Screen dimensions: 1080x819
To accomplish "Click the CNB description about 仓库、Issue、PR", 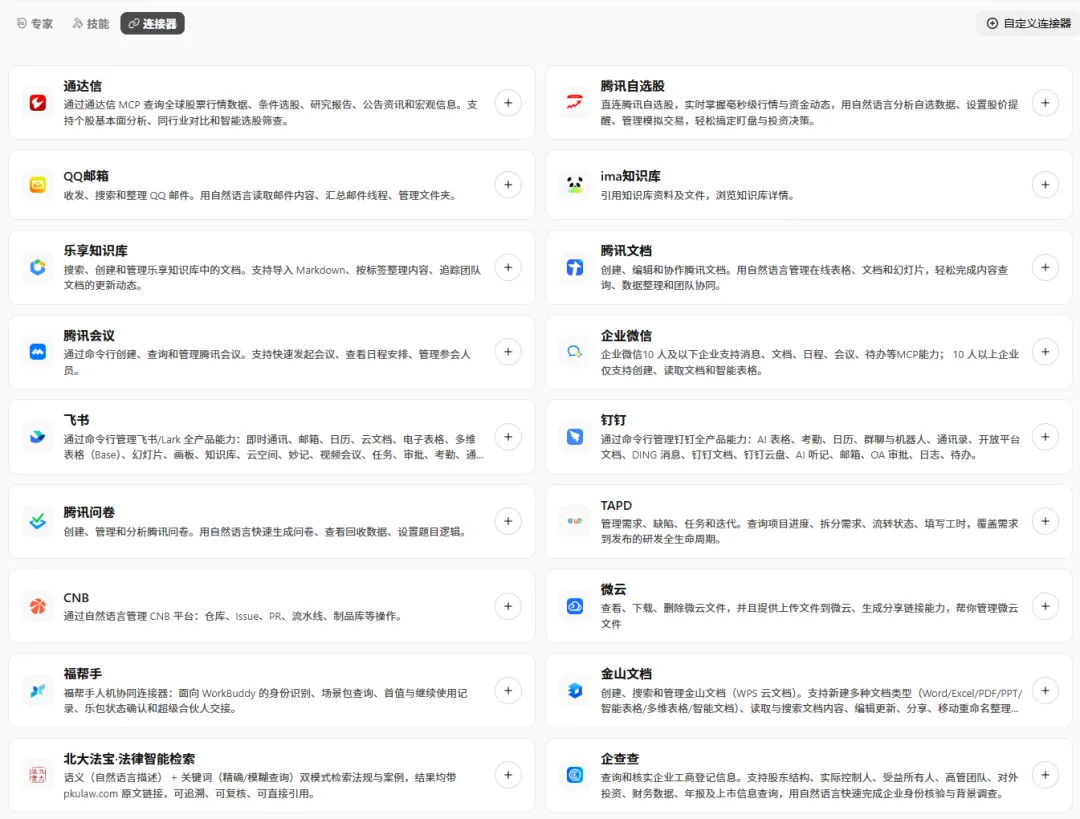I will (x=233, y=616).
